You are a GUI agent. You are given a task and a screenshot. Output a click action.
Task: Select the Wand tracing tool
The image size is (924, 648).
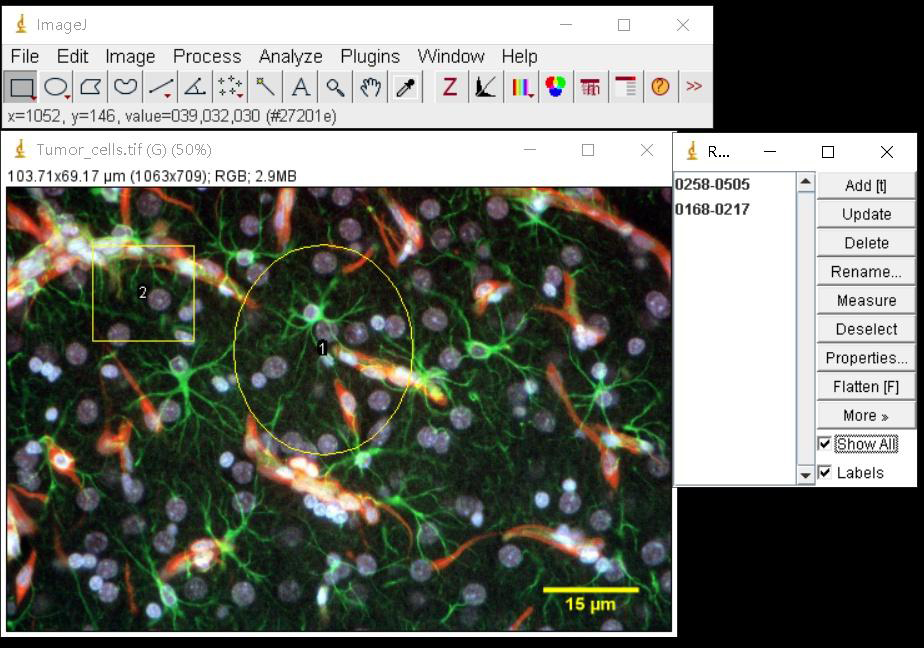tap(265, 88)
